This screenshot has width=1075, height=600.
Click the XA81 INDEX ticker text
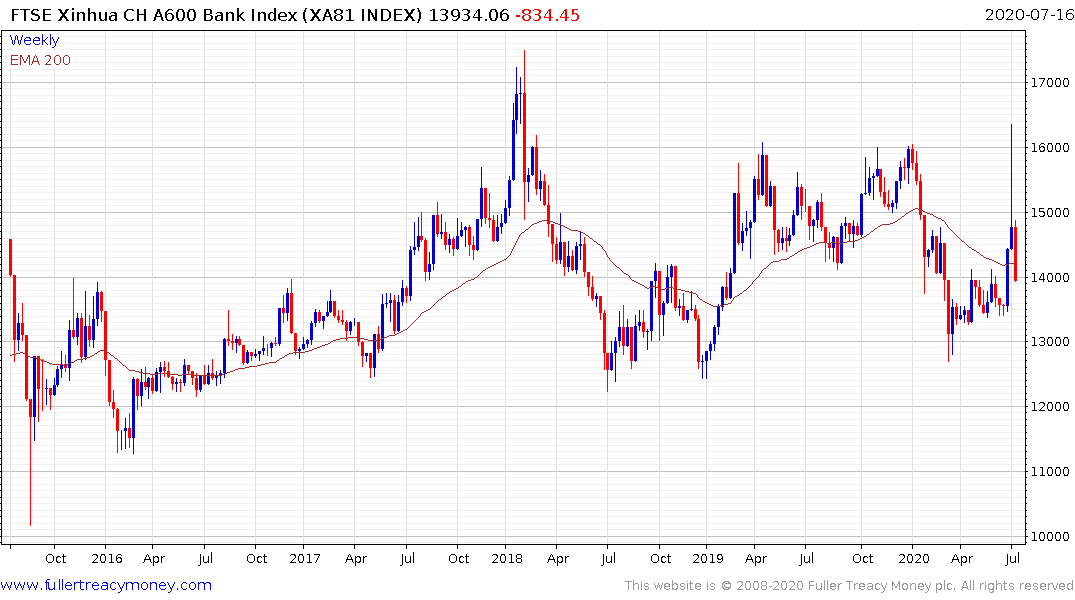363,14
